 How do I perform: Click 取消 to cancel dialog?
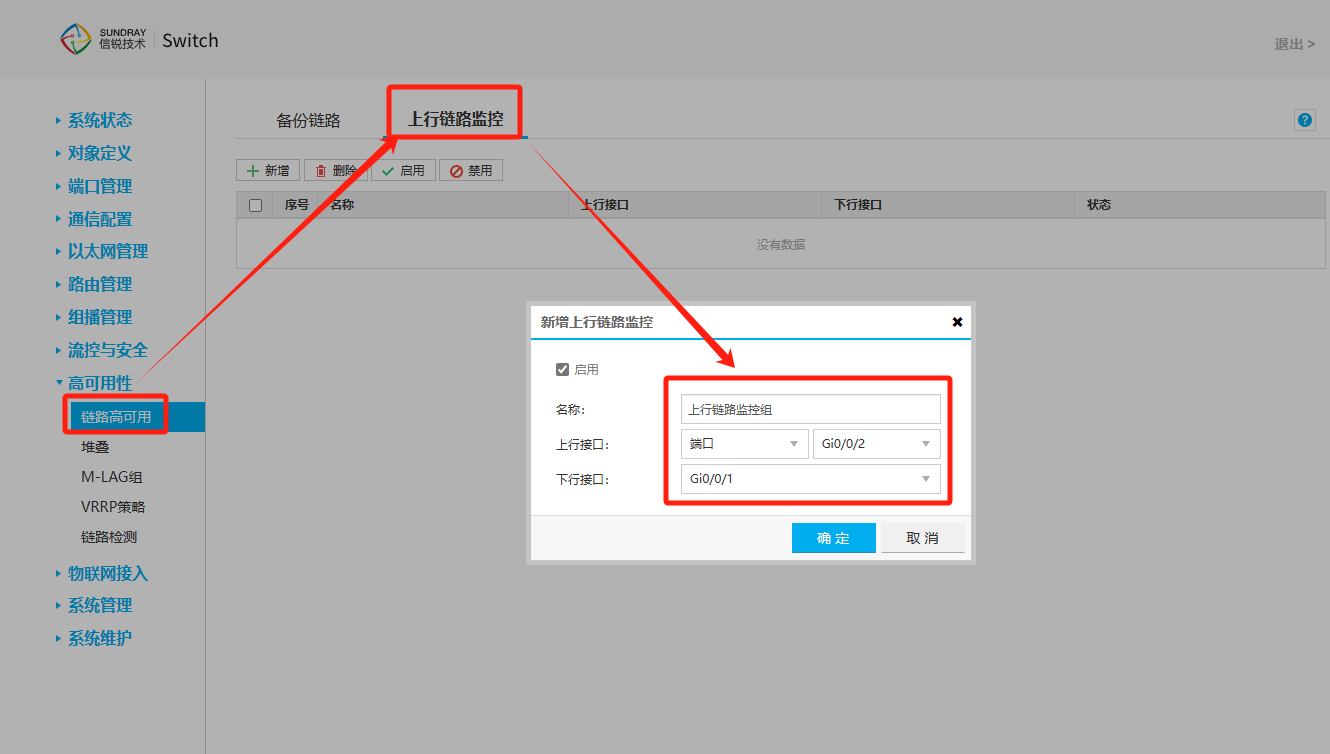pyautogui.click(x=922, y=538)
